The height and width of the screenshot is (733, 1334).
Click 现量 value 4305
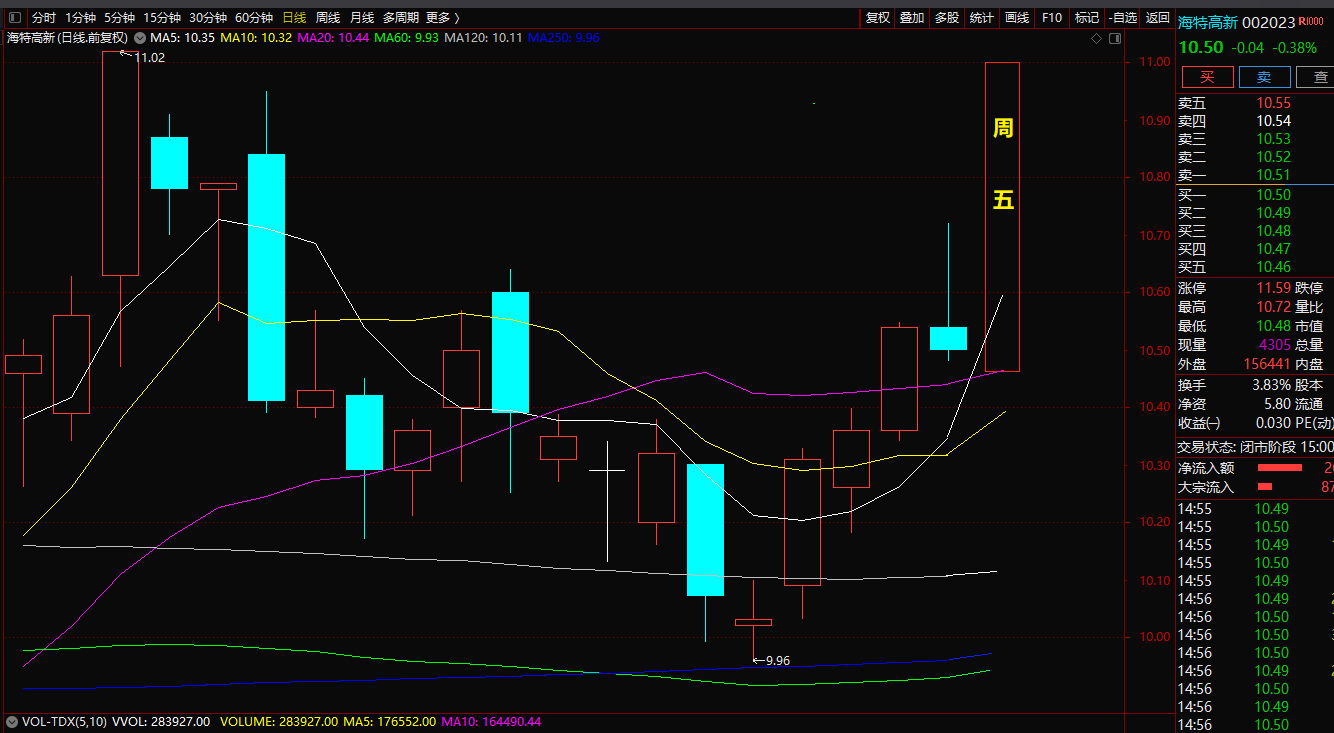pos(1274,345)
